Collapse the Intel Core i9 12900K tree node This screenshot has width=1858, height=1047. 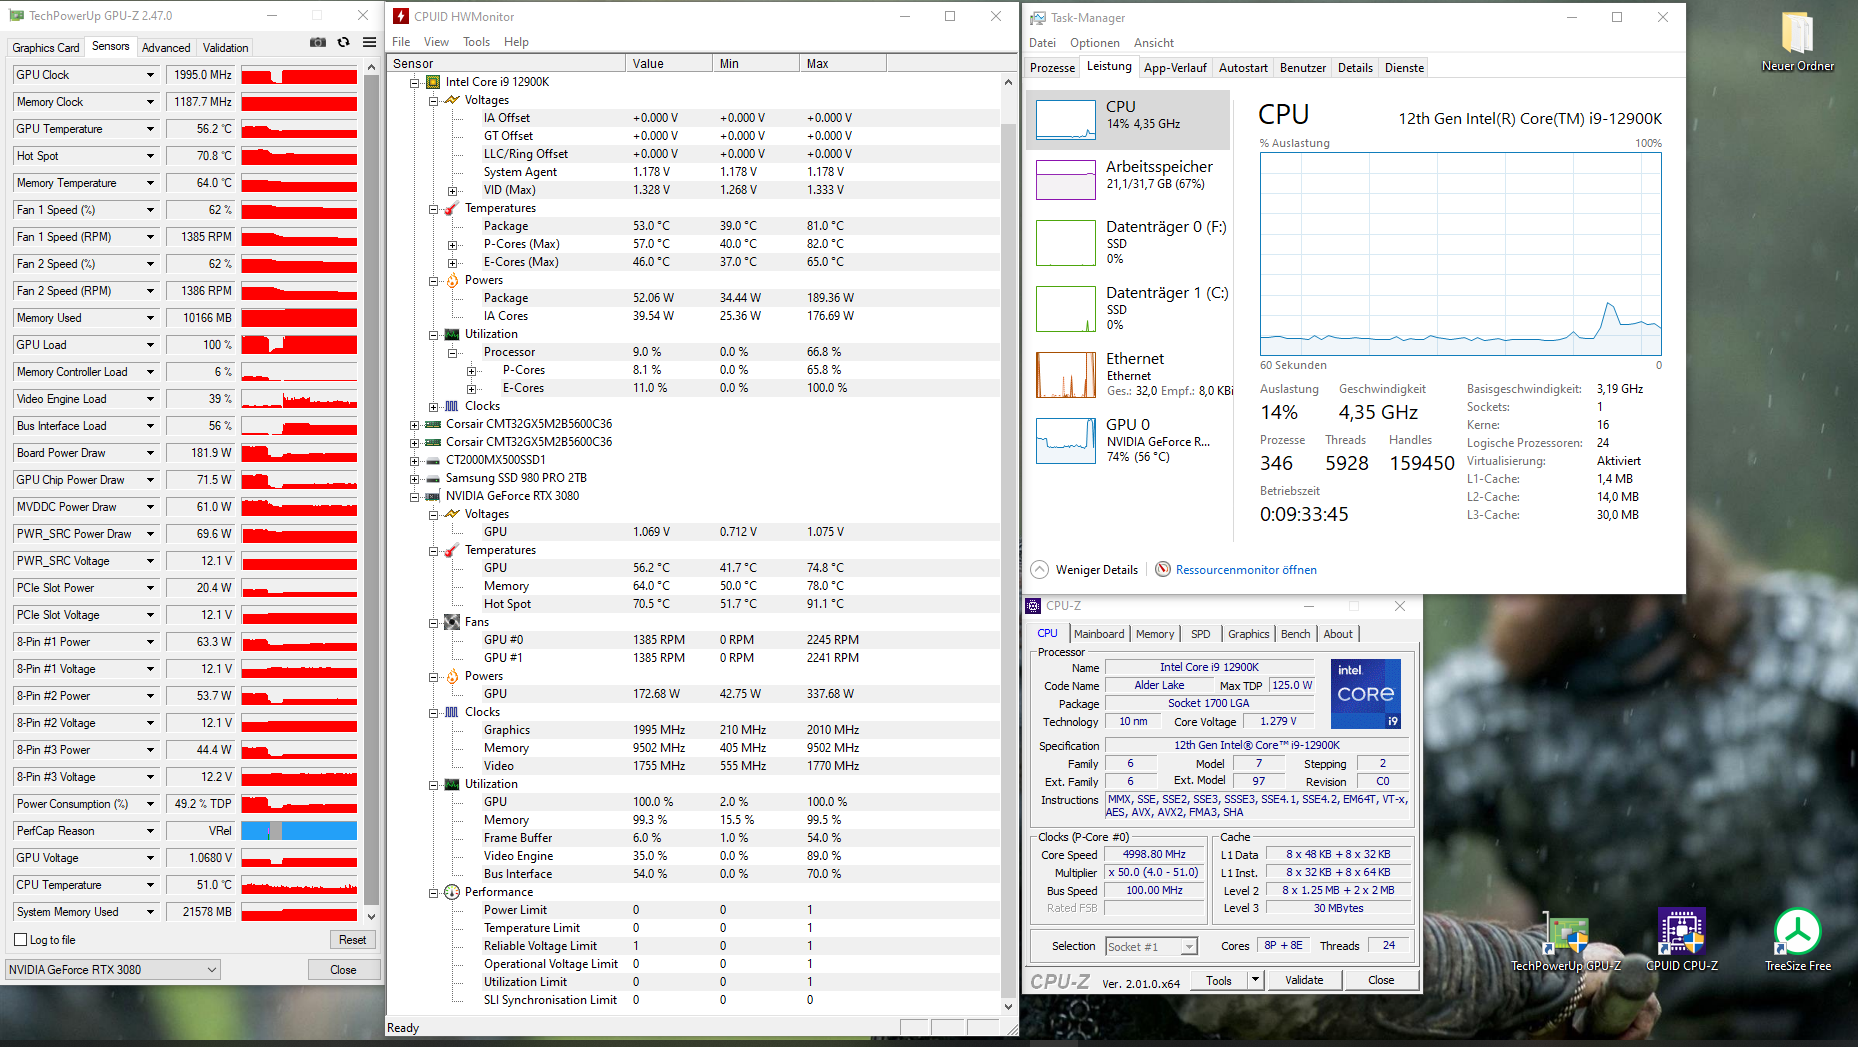(x=414, y=82)
